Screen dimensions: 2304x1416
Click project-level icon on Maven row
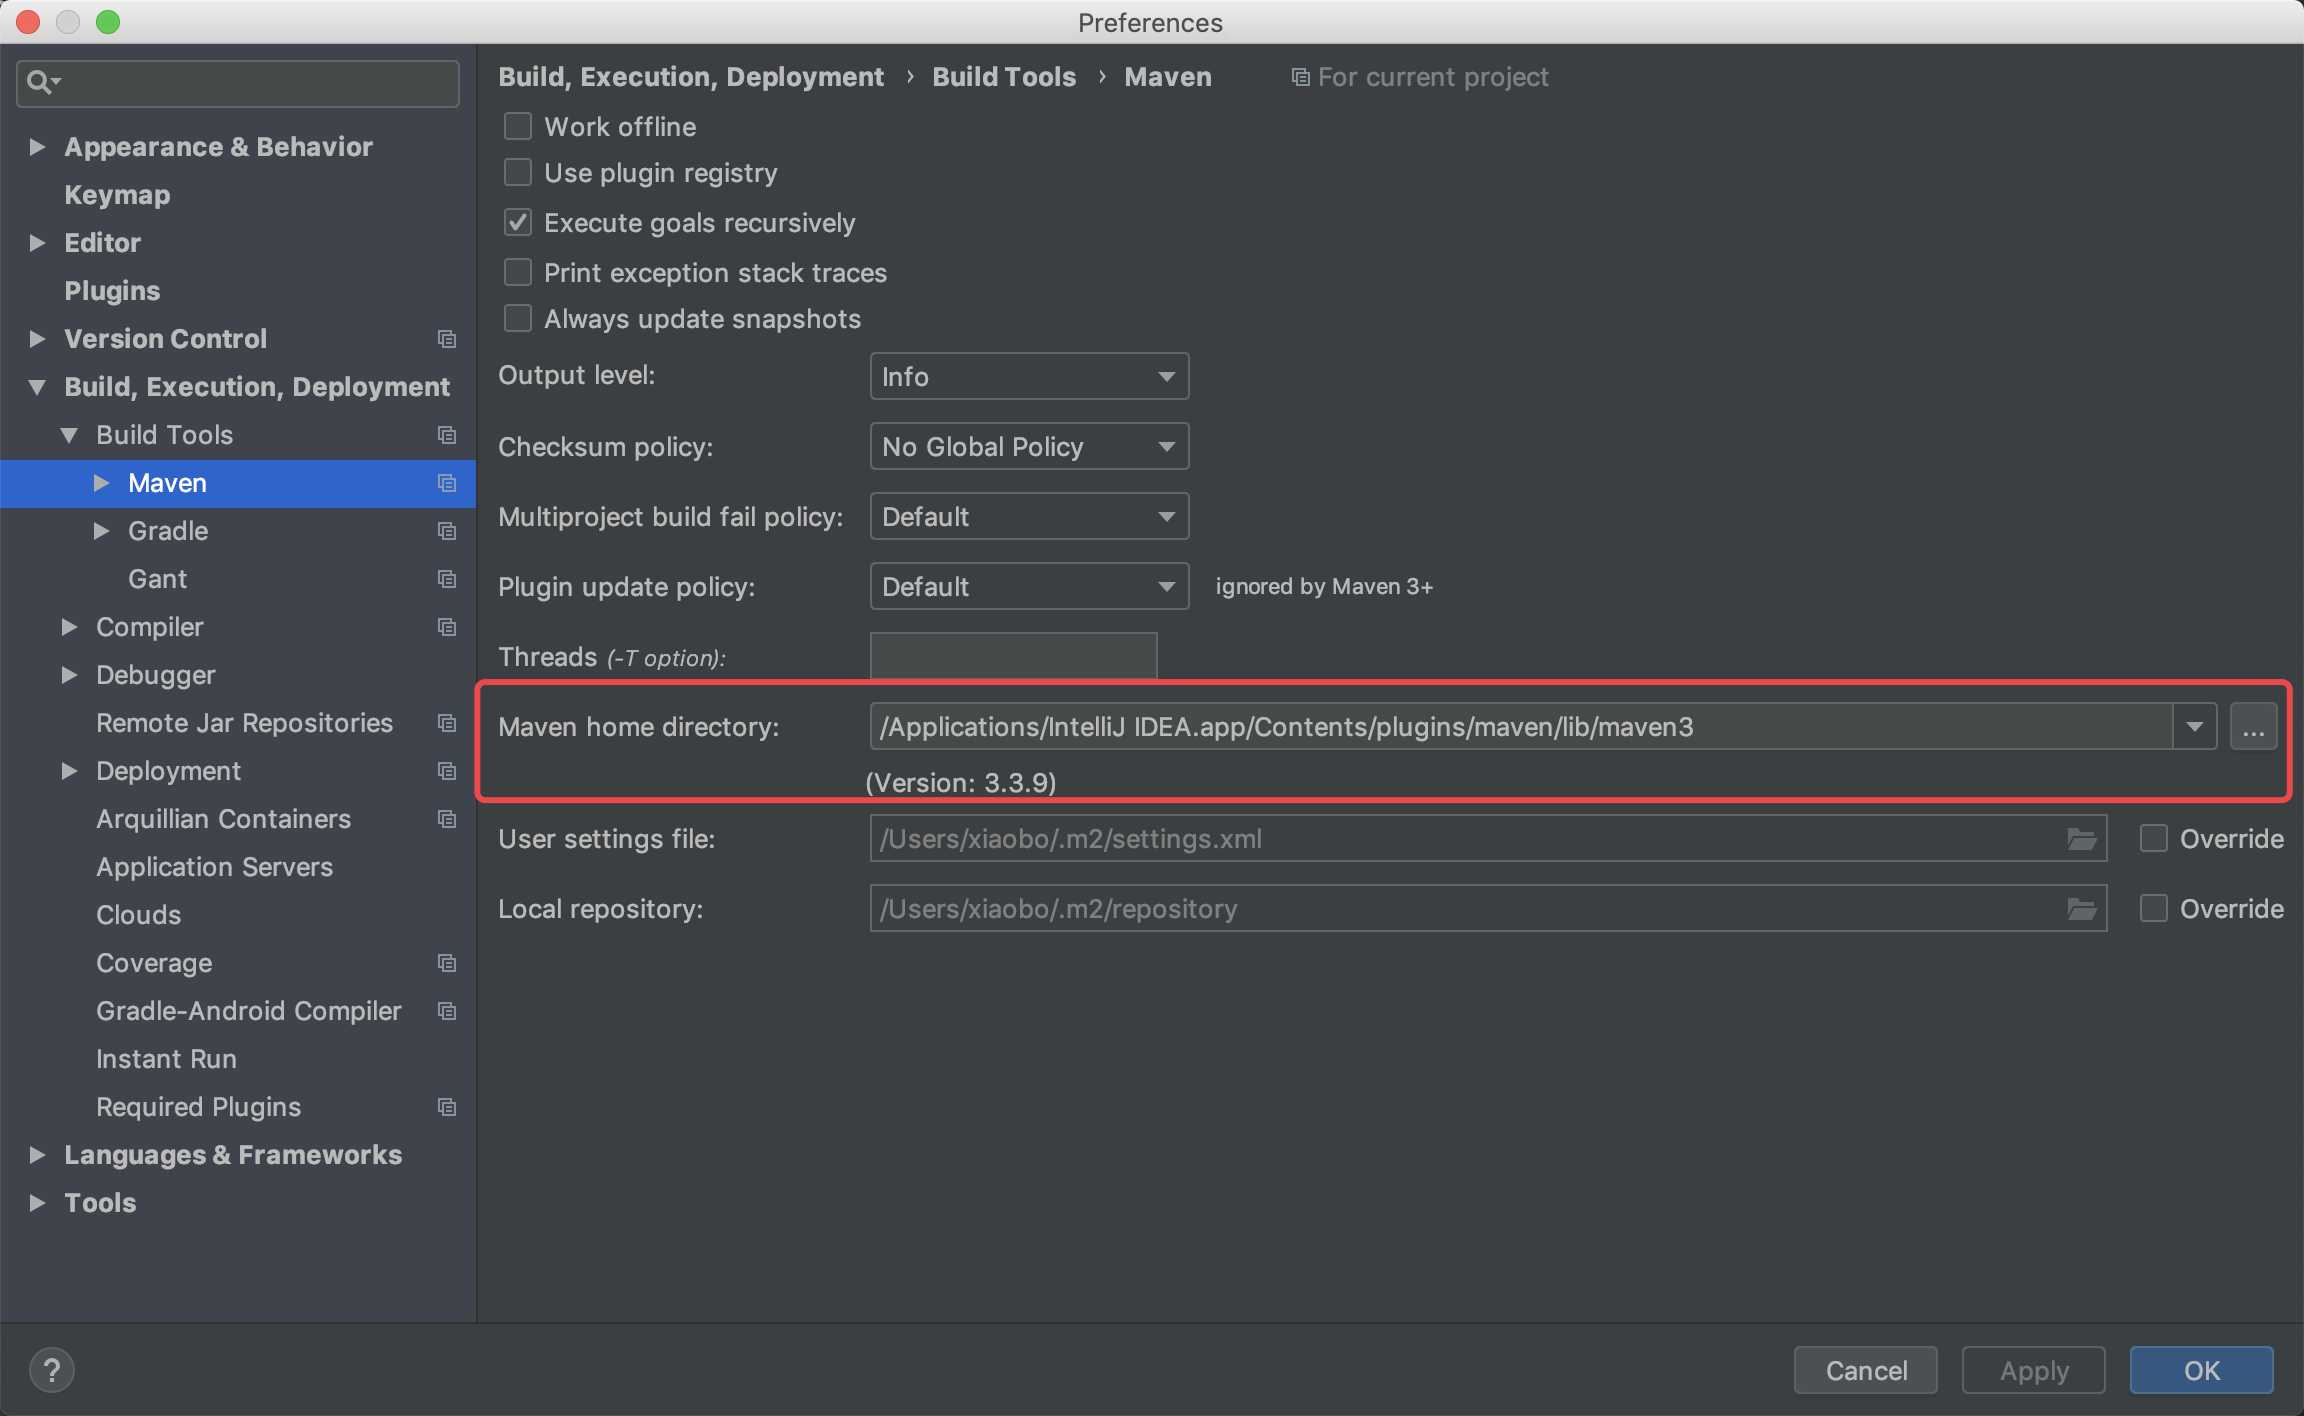coord(447,483)
